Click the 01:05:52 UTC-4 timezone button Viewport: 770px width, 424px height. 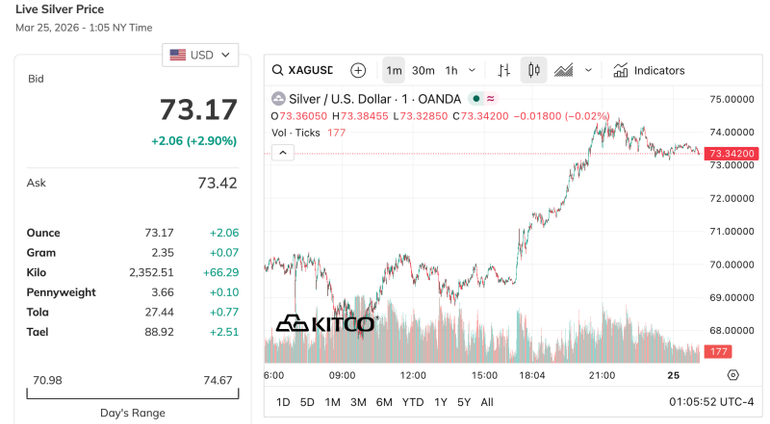coord(711,402)
